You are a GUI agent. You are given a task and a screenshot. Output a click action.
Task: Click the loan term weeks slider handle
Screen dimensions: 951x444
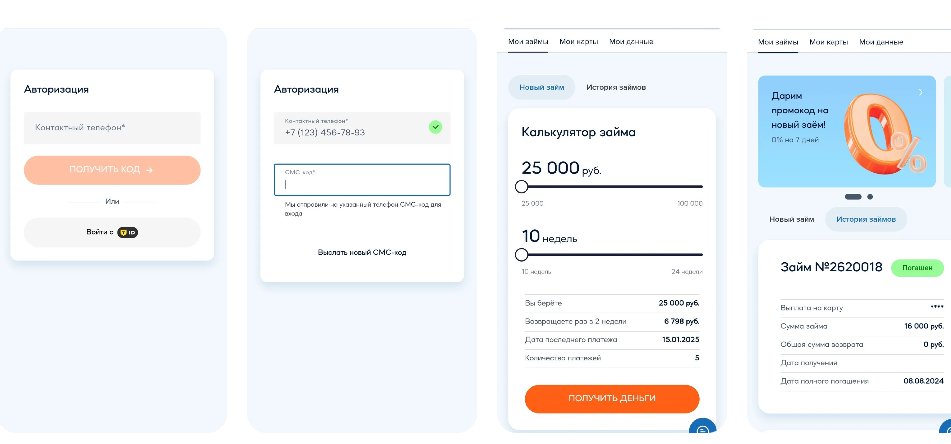coord(521,254)
